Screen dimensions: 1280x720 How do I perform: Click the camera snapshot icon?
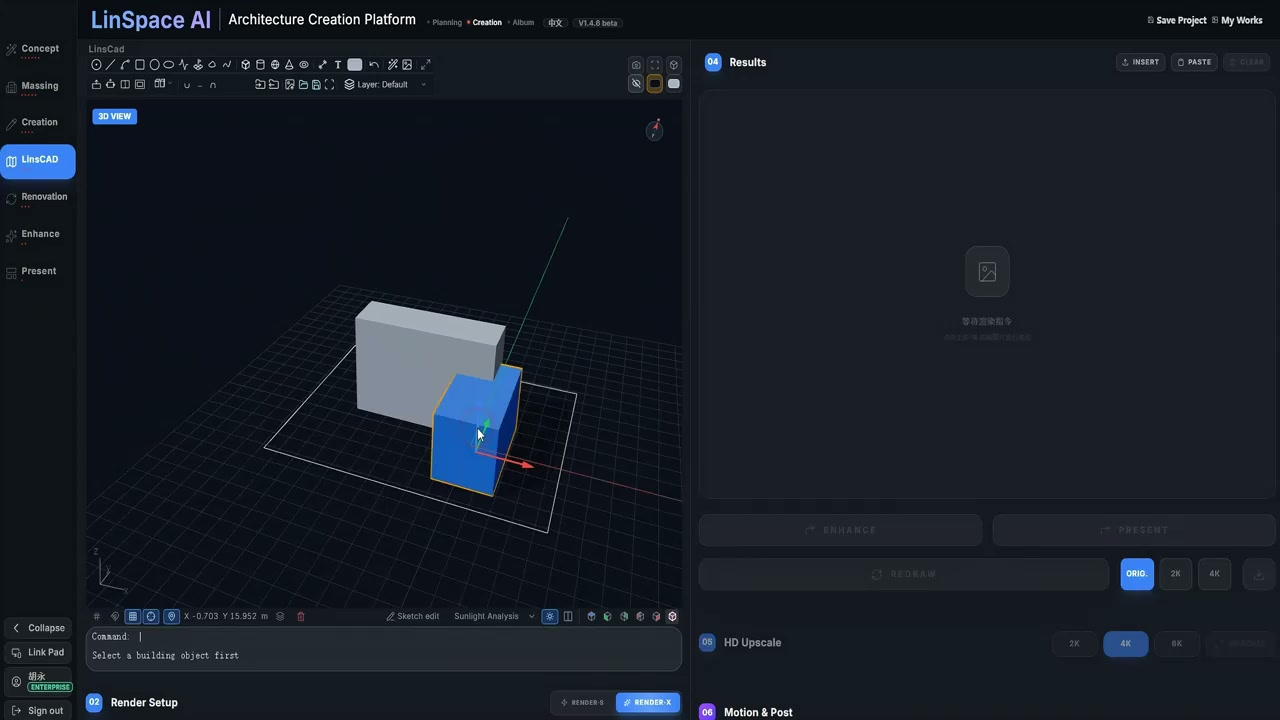click(x=636, y=65)
